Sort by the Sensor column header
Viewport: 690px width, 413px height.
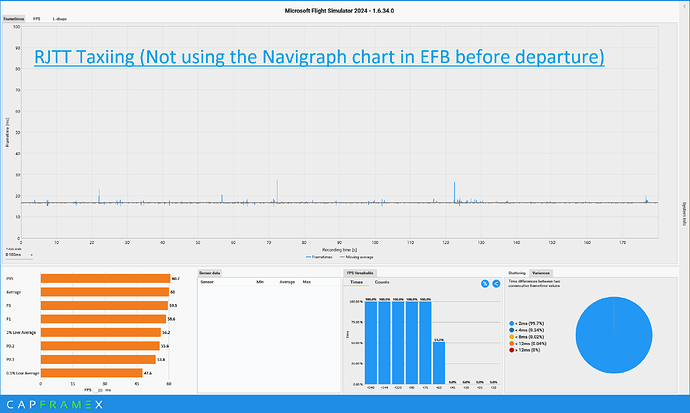[207, 281]
